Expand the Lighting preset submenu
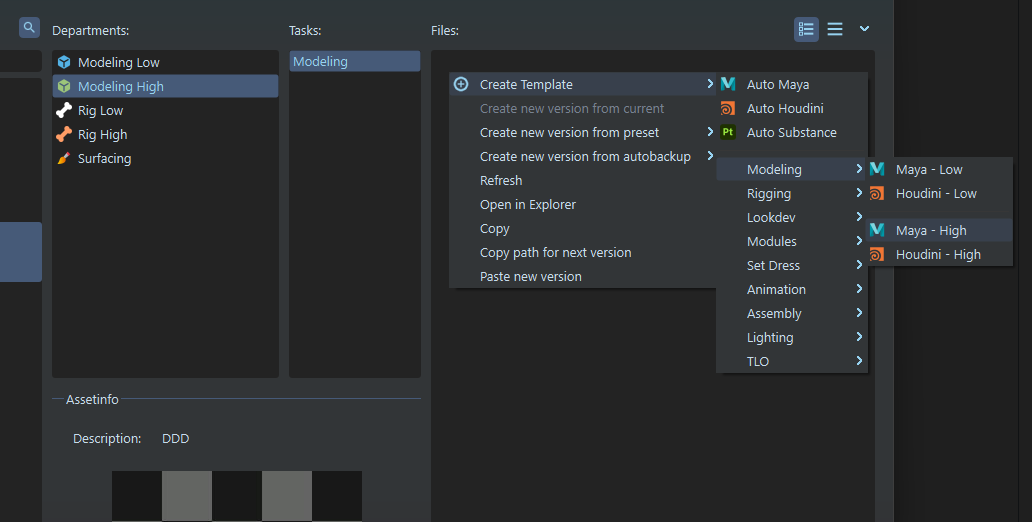Screen dimensions: 1032x522 pos(791,338)
